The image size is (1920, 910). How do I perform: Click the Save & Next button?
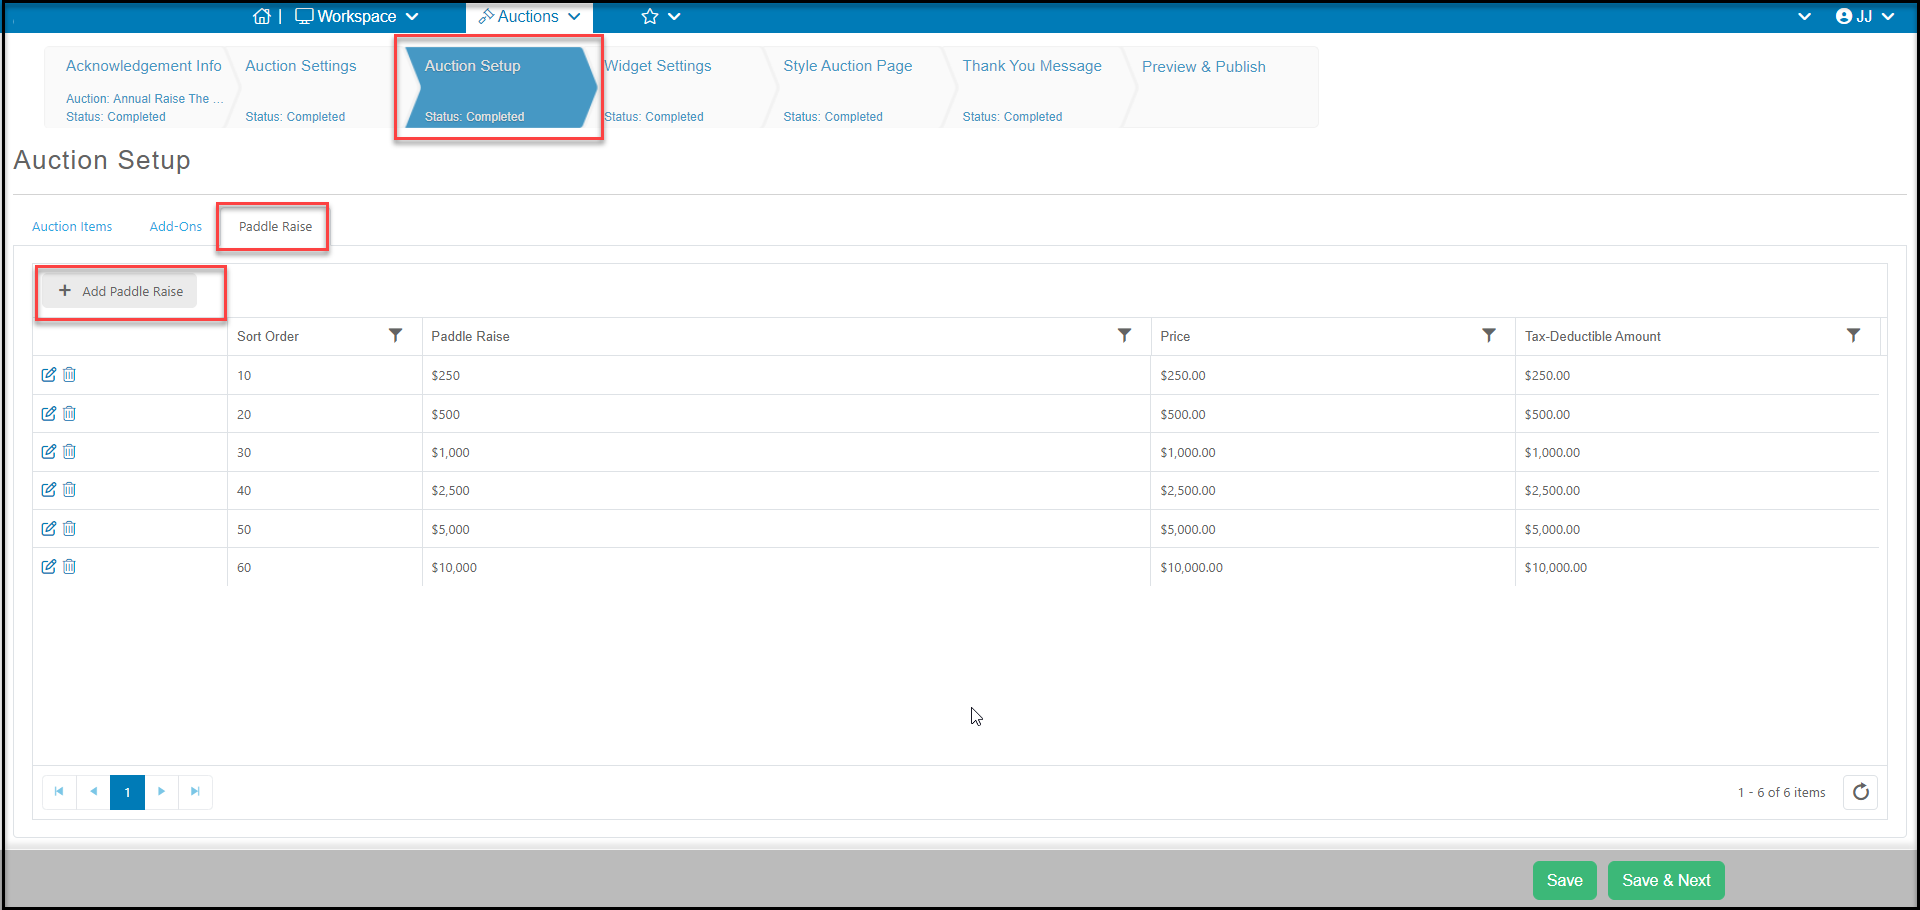pos(1666,880)
